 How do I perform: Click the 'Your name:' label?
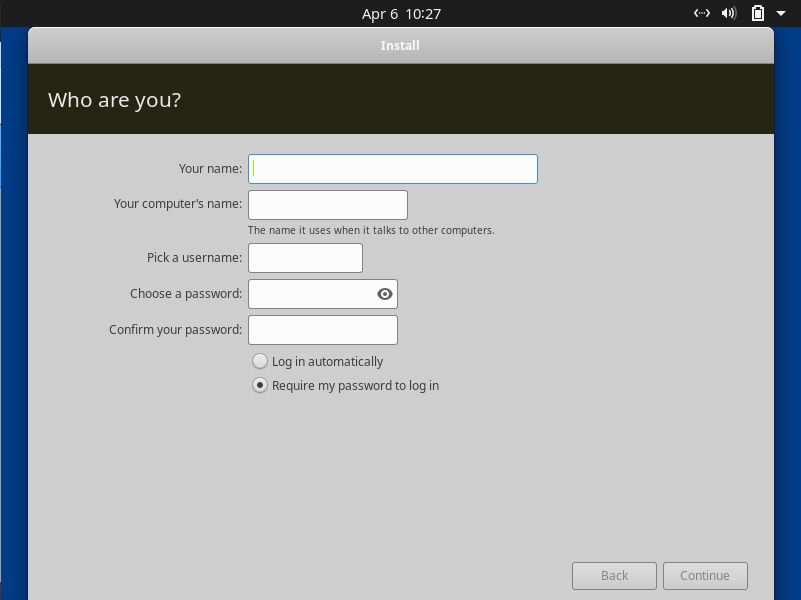coord(210,169)
